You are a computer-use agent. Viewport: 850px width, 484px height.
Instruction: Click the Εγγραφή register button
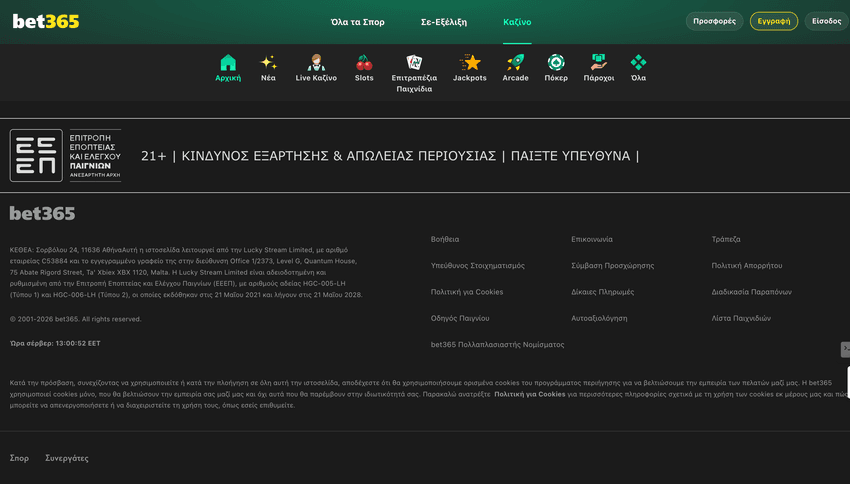tap(774, 21)
